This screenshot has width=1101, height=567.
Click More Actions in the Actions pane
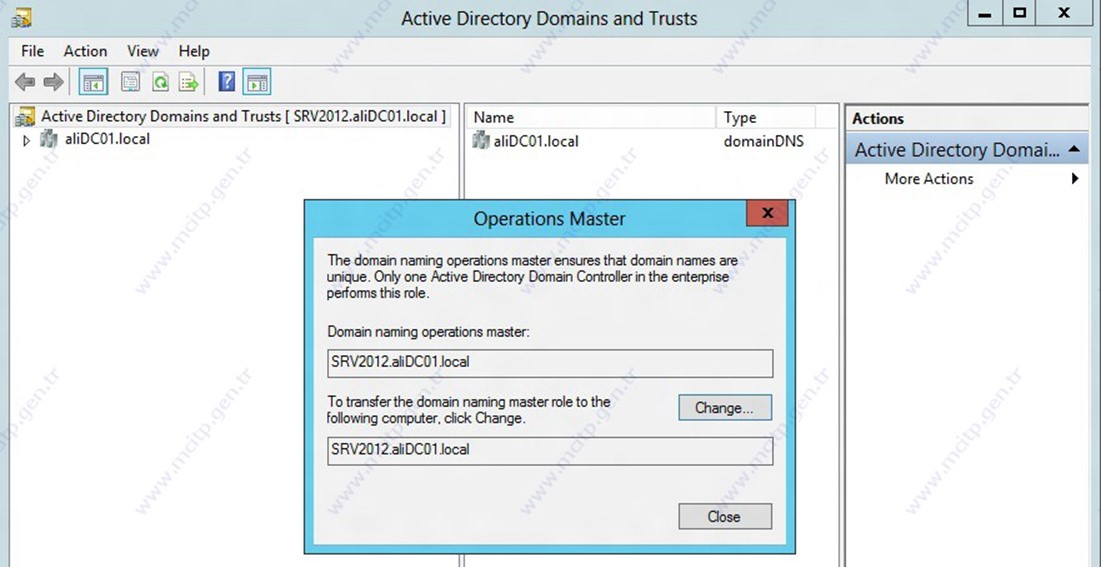tap(928, 178)
